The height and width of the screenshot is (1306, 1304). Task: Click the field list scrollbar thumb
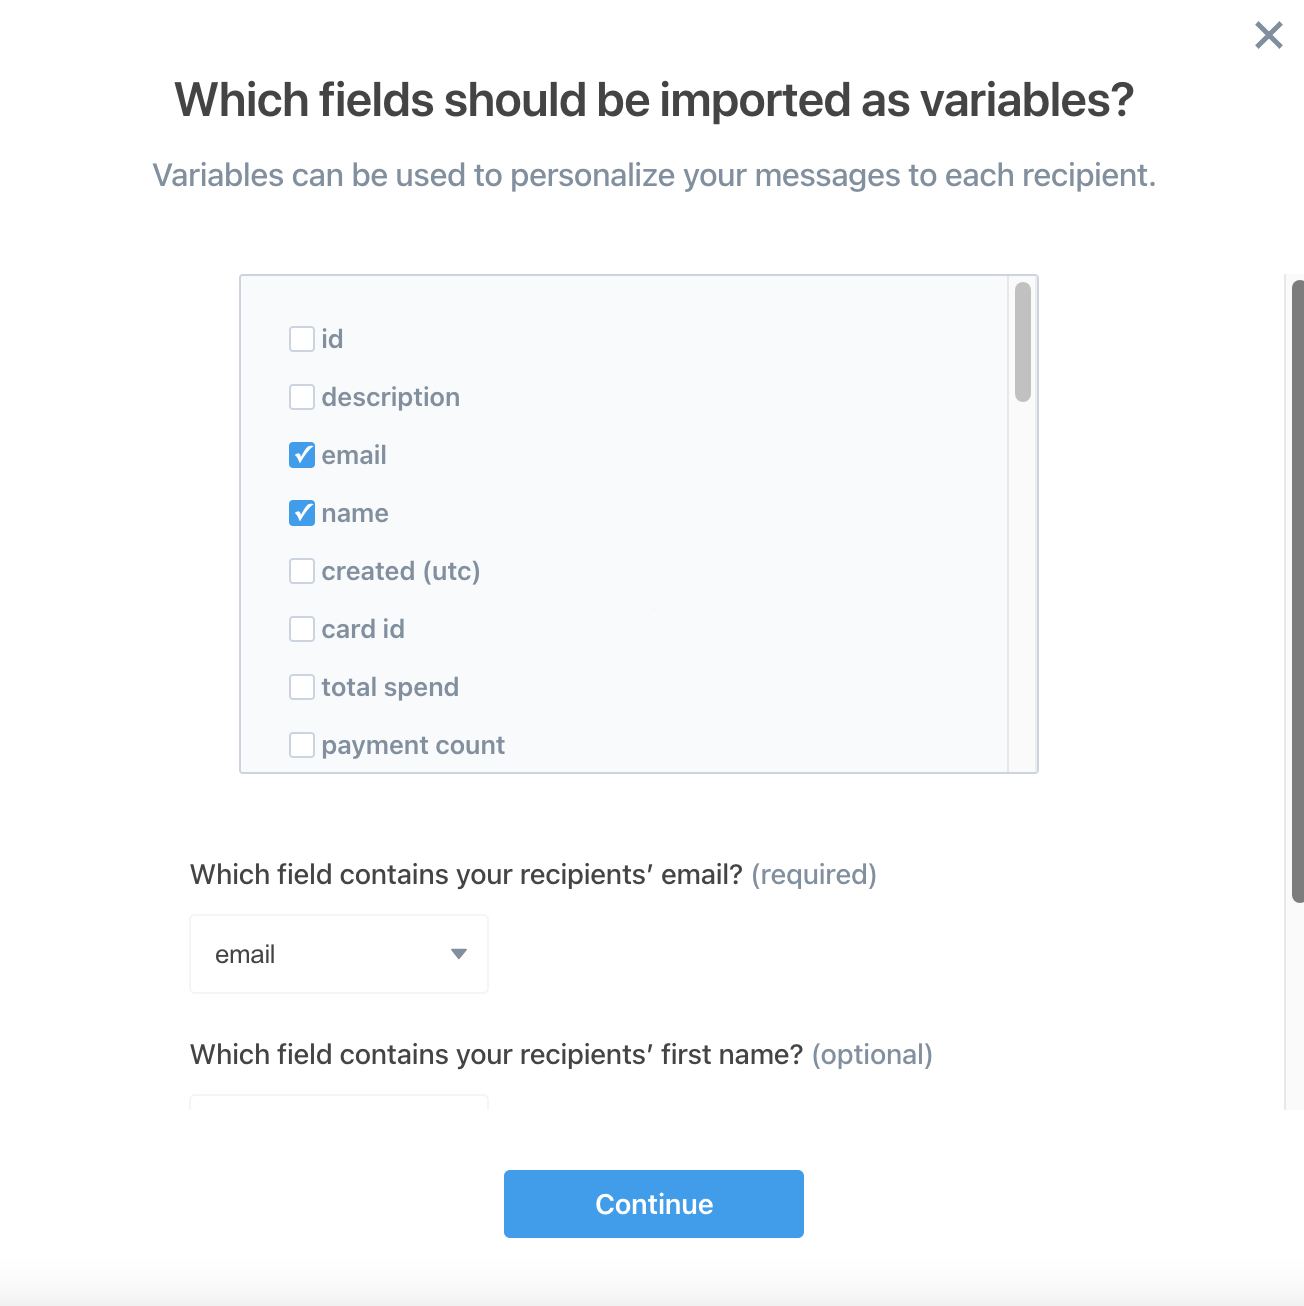pos(1022,342)
